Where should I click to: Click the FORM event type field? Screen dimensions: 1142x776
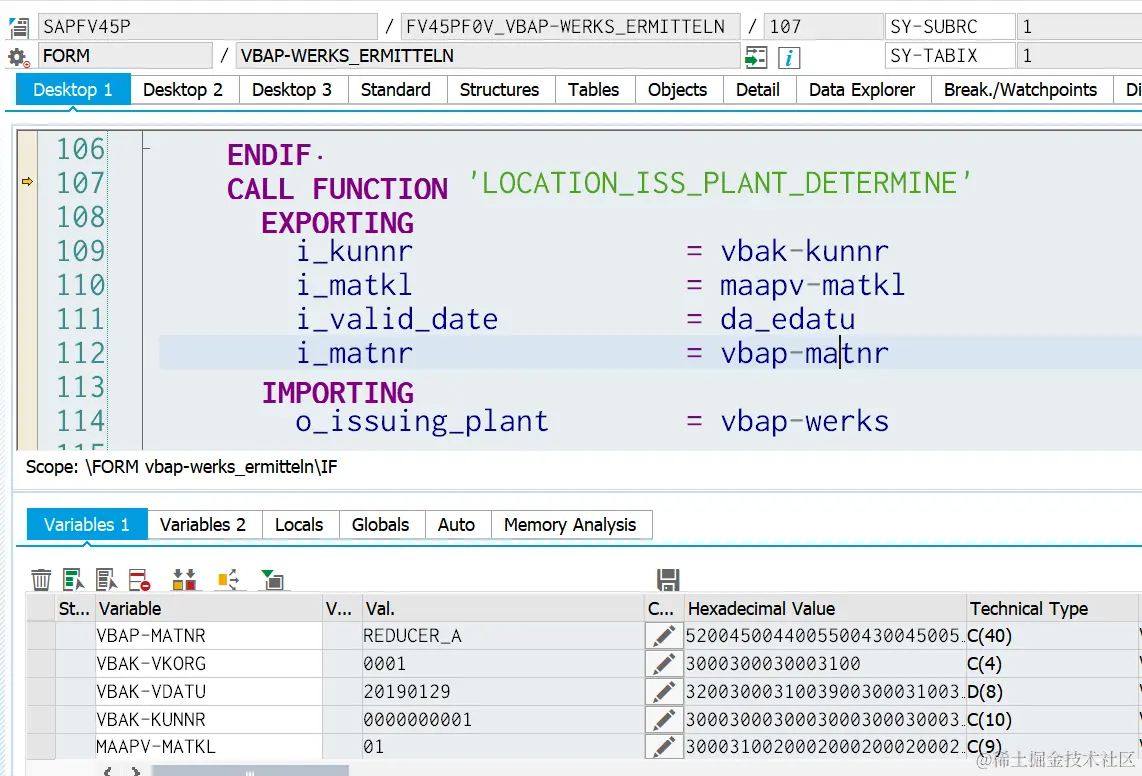125,56
